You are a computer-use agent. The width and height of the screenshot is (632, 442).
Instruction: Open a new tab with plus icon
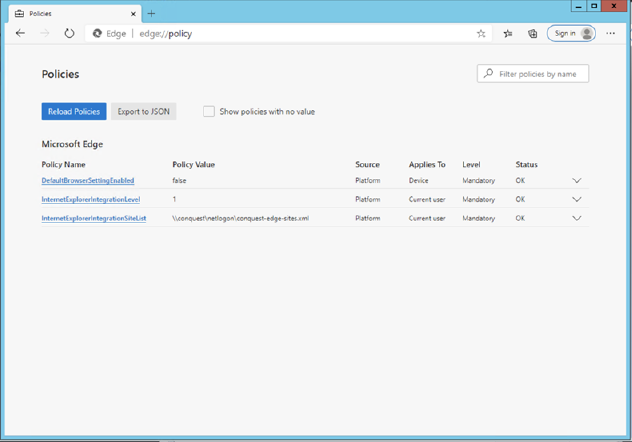point(151,14)
